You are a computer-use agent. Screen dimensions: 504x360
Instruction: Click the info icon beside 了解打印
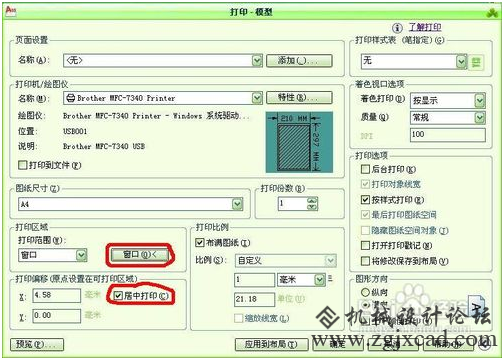(x=397, y=28)
